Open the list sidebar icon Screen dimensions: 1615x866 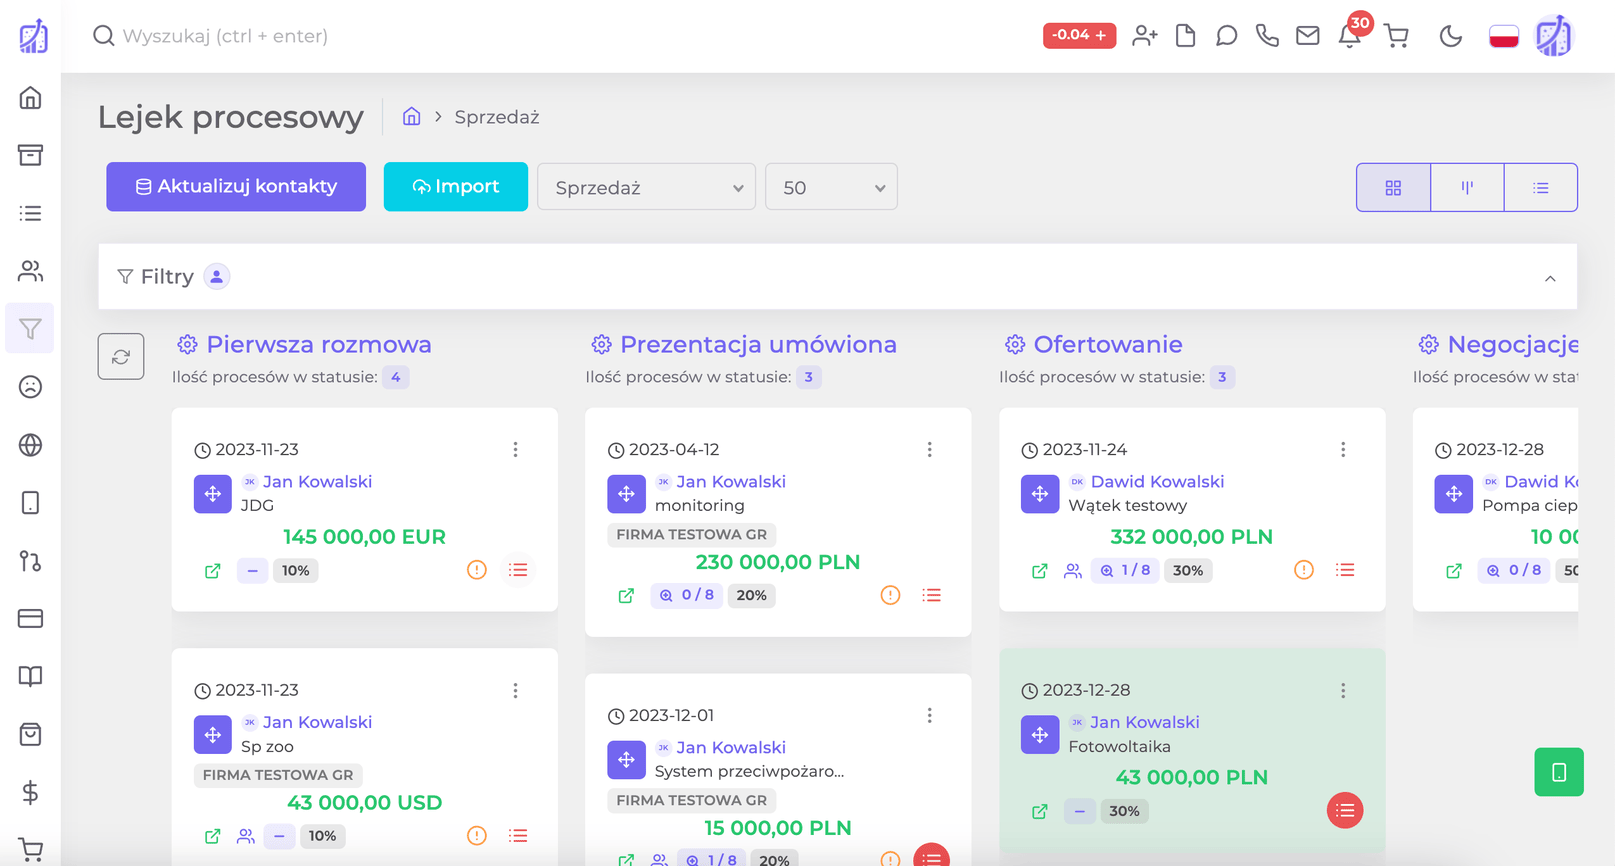click(30, 213)
